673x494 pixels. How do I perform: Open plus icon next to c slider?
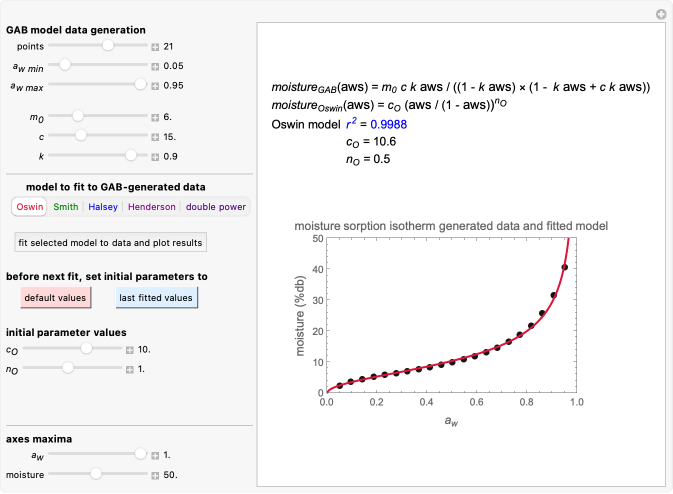[155, 137]
